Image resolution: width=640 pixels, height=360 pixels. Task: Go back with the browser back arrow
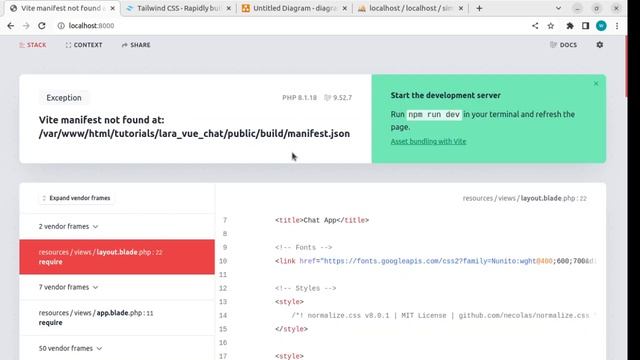pos(11,26)
